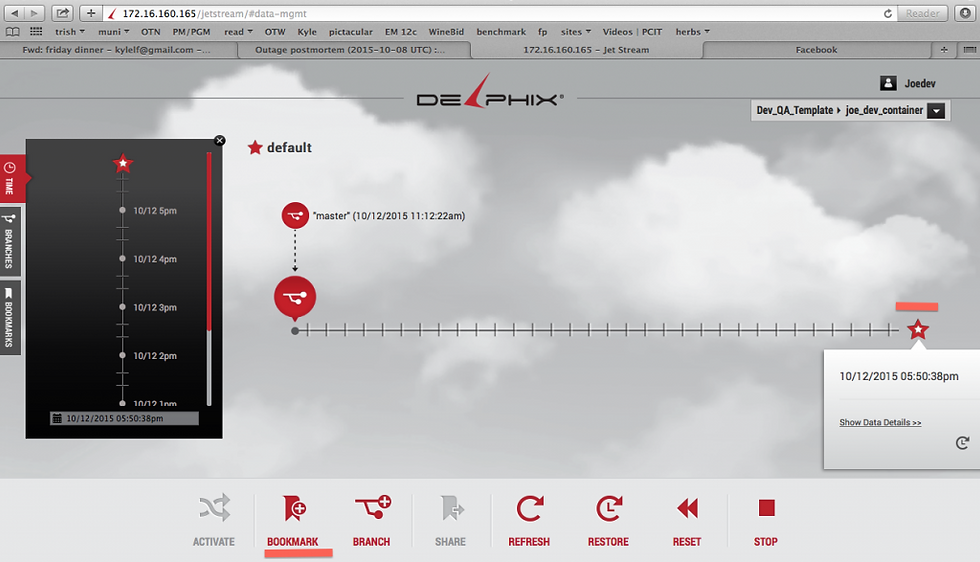
Task: Click the browser share icon
Action: (x=62, y=13)
